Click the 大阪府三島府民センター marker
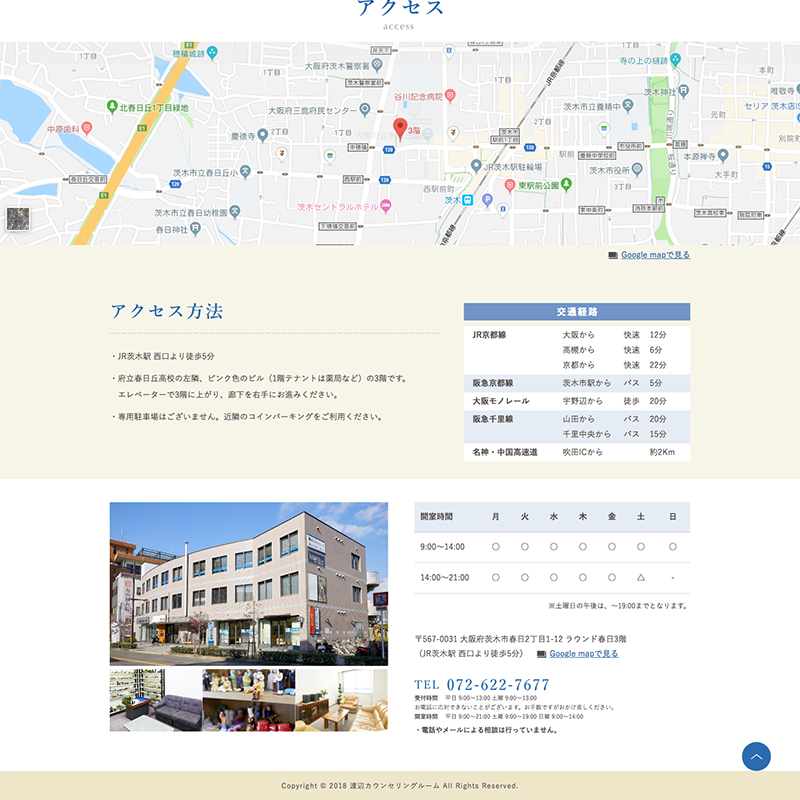 [x=364, y=109]
